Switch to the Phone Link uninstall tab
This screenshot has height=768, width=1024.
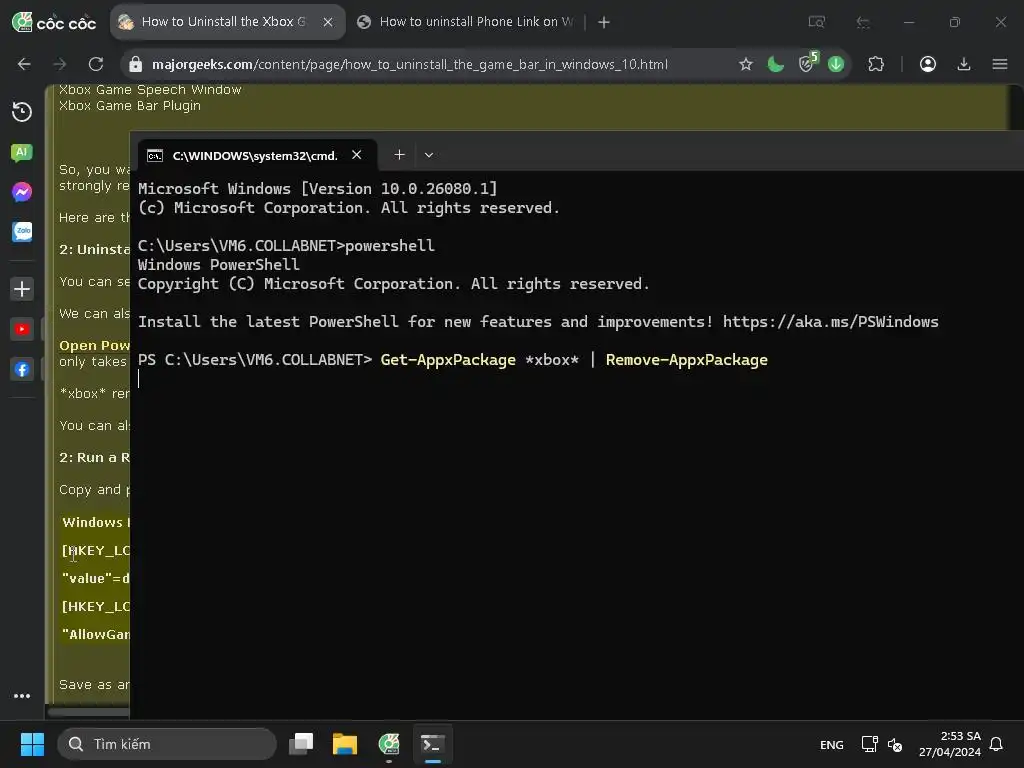point(465,22)
